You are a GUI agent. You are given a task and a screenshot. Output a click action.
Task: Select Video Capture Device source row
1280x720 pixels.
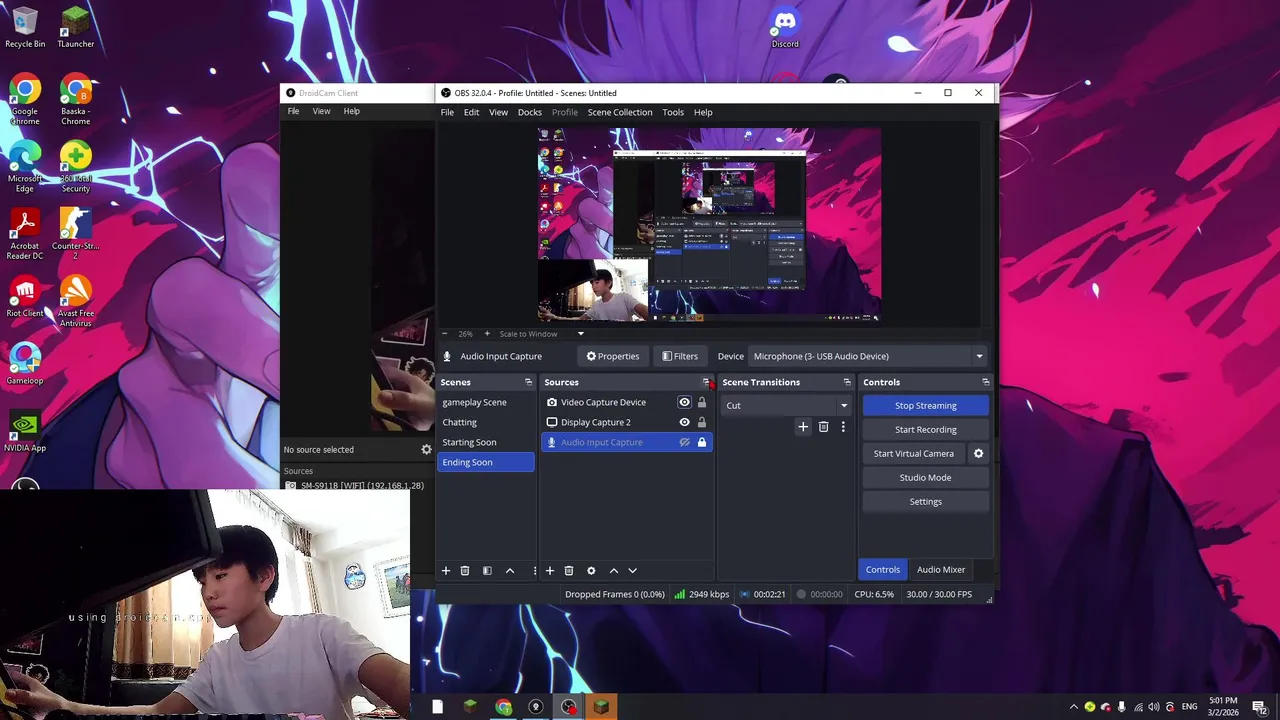pyautogui.click(x=626, y=402)
